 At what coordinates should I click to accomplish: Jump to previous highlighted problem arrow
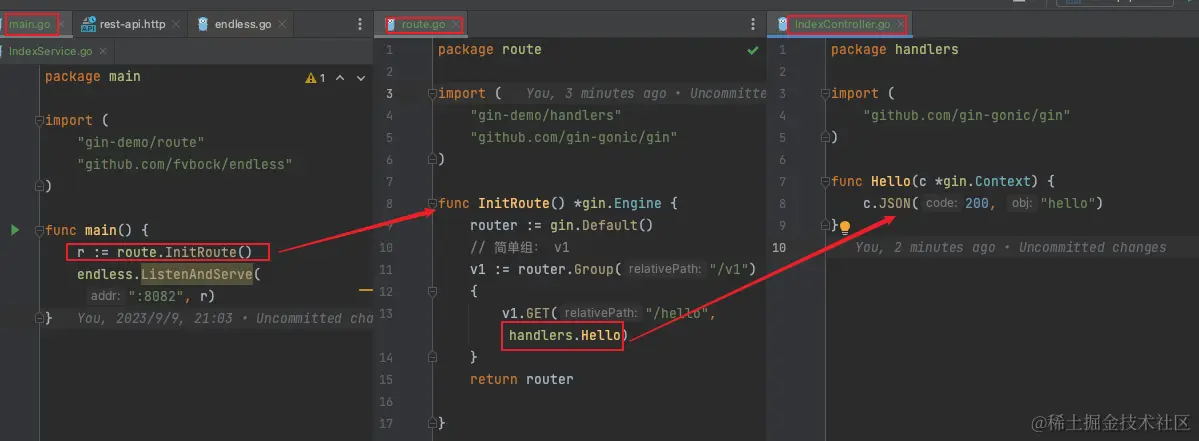[341, 78]
